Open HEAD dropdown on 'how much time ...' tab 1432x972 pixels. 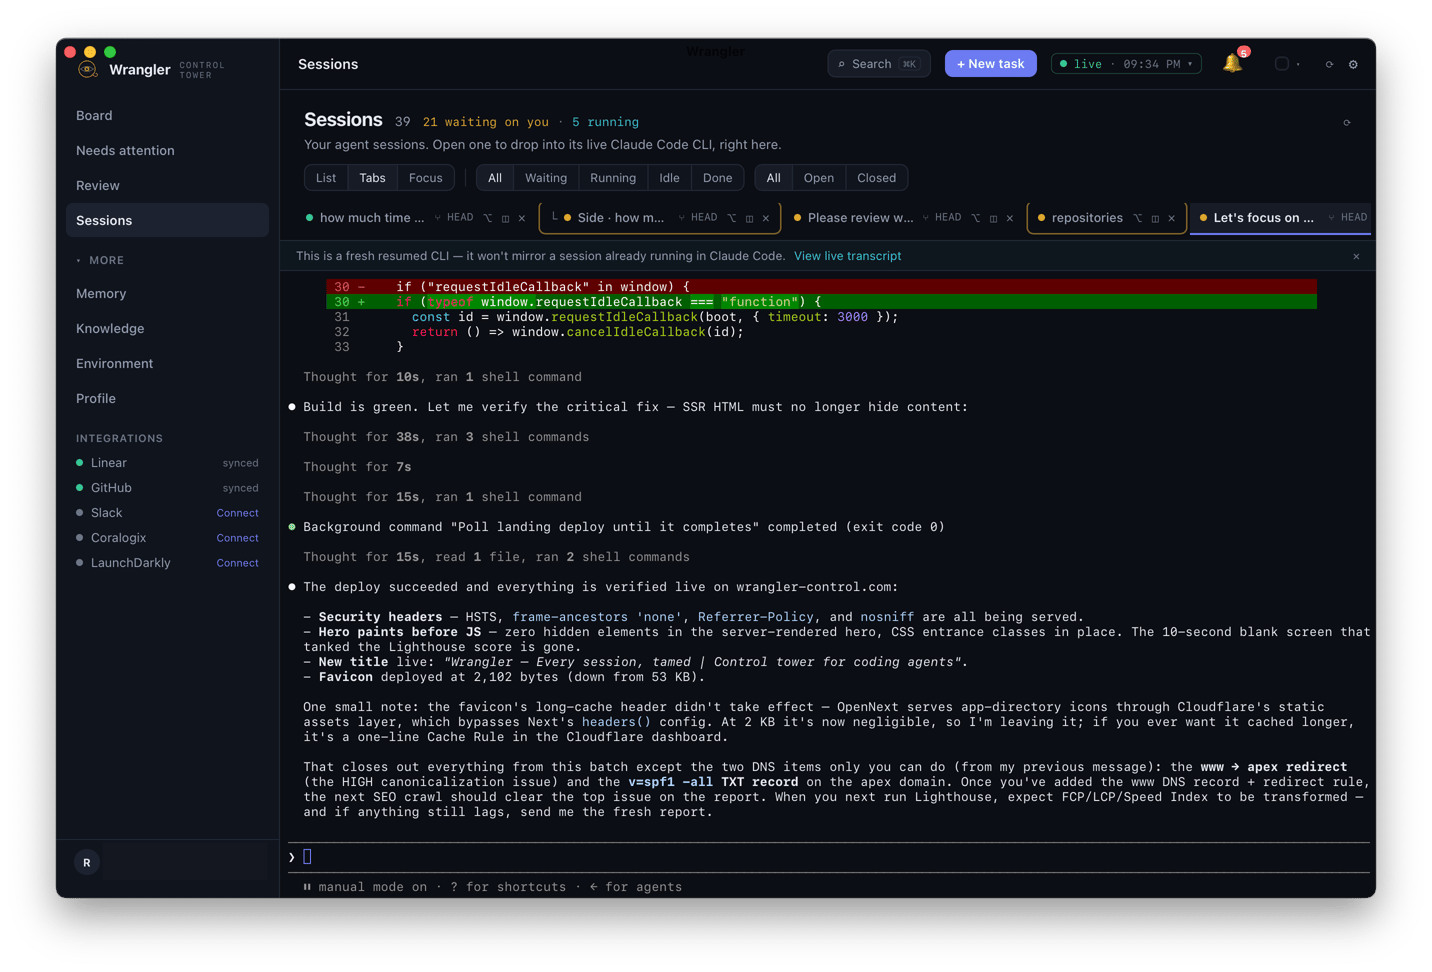tap(453, 218)
